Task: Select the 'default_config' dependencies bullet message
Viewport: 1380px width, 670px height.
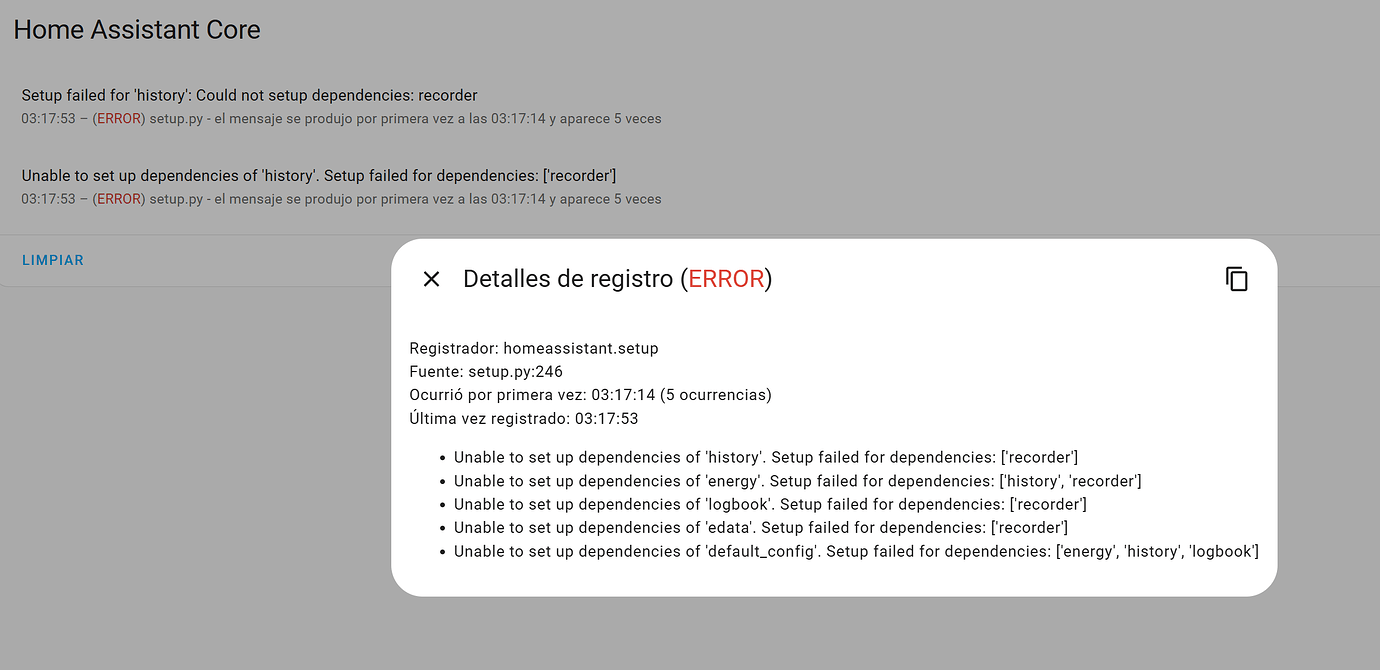Action: click(856, 551)
